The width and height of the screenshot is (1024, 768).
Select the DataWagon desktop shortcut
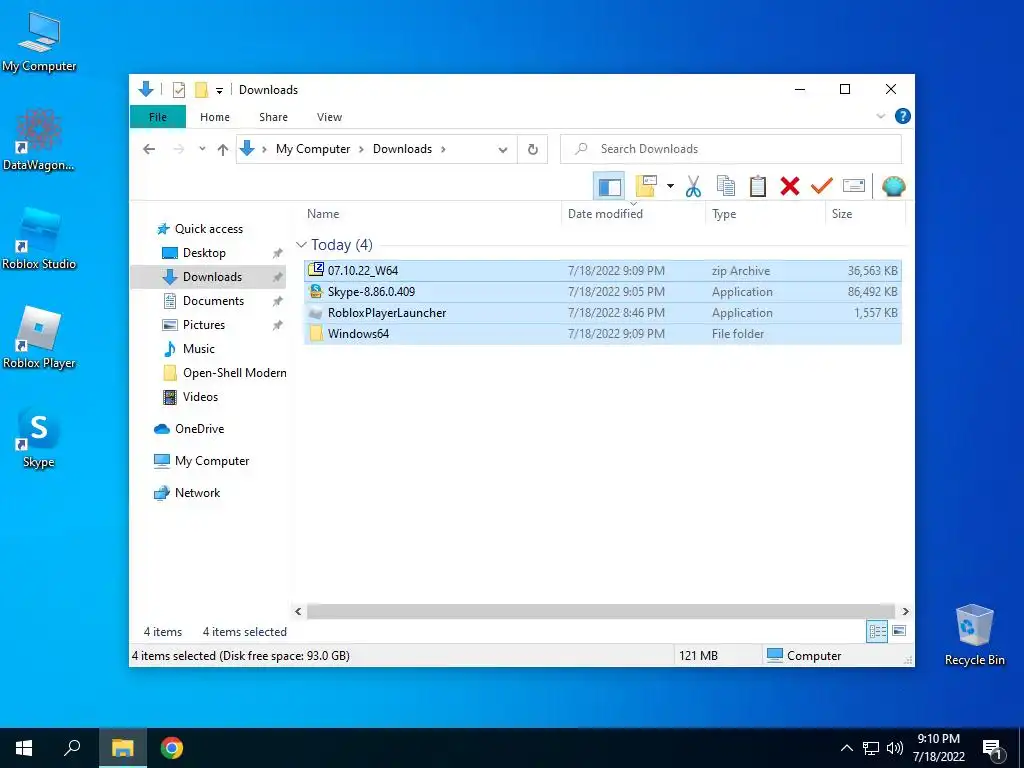click(39, 140)
